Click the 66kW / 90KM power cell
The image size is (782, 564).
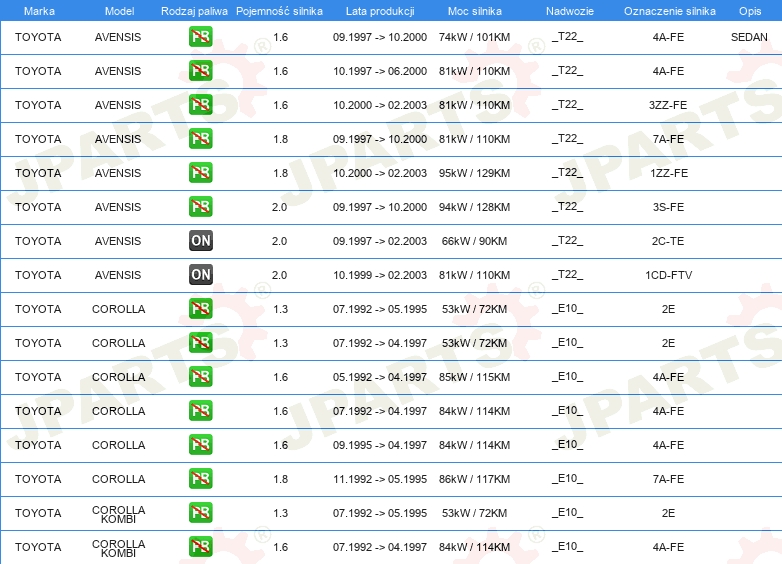coord(474,241)
